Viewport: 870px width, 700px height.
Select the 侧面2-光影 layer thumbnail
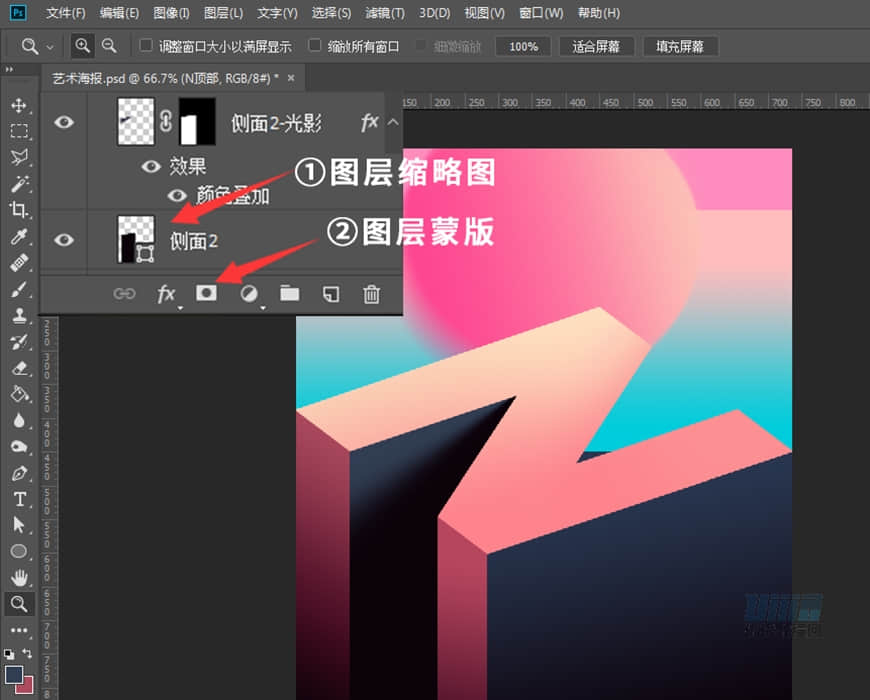(x=136, y=121)
